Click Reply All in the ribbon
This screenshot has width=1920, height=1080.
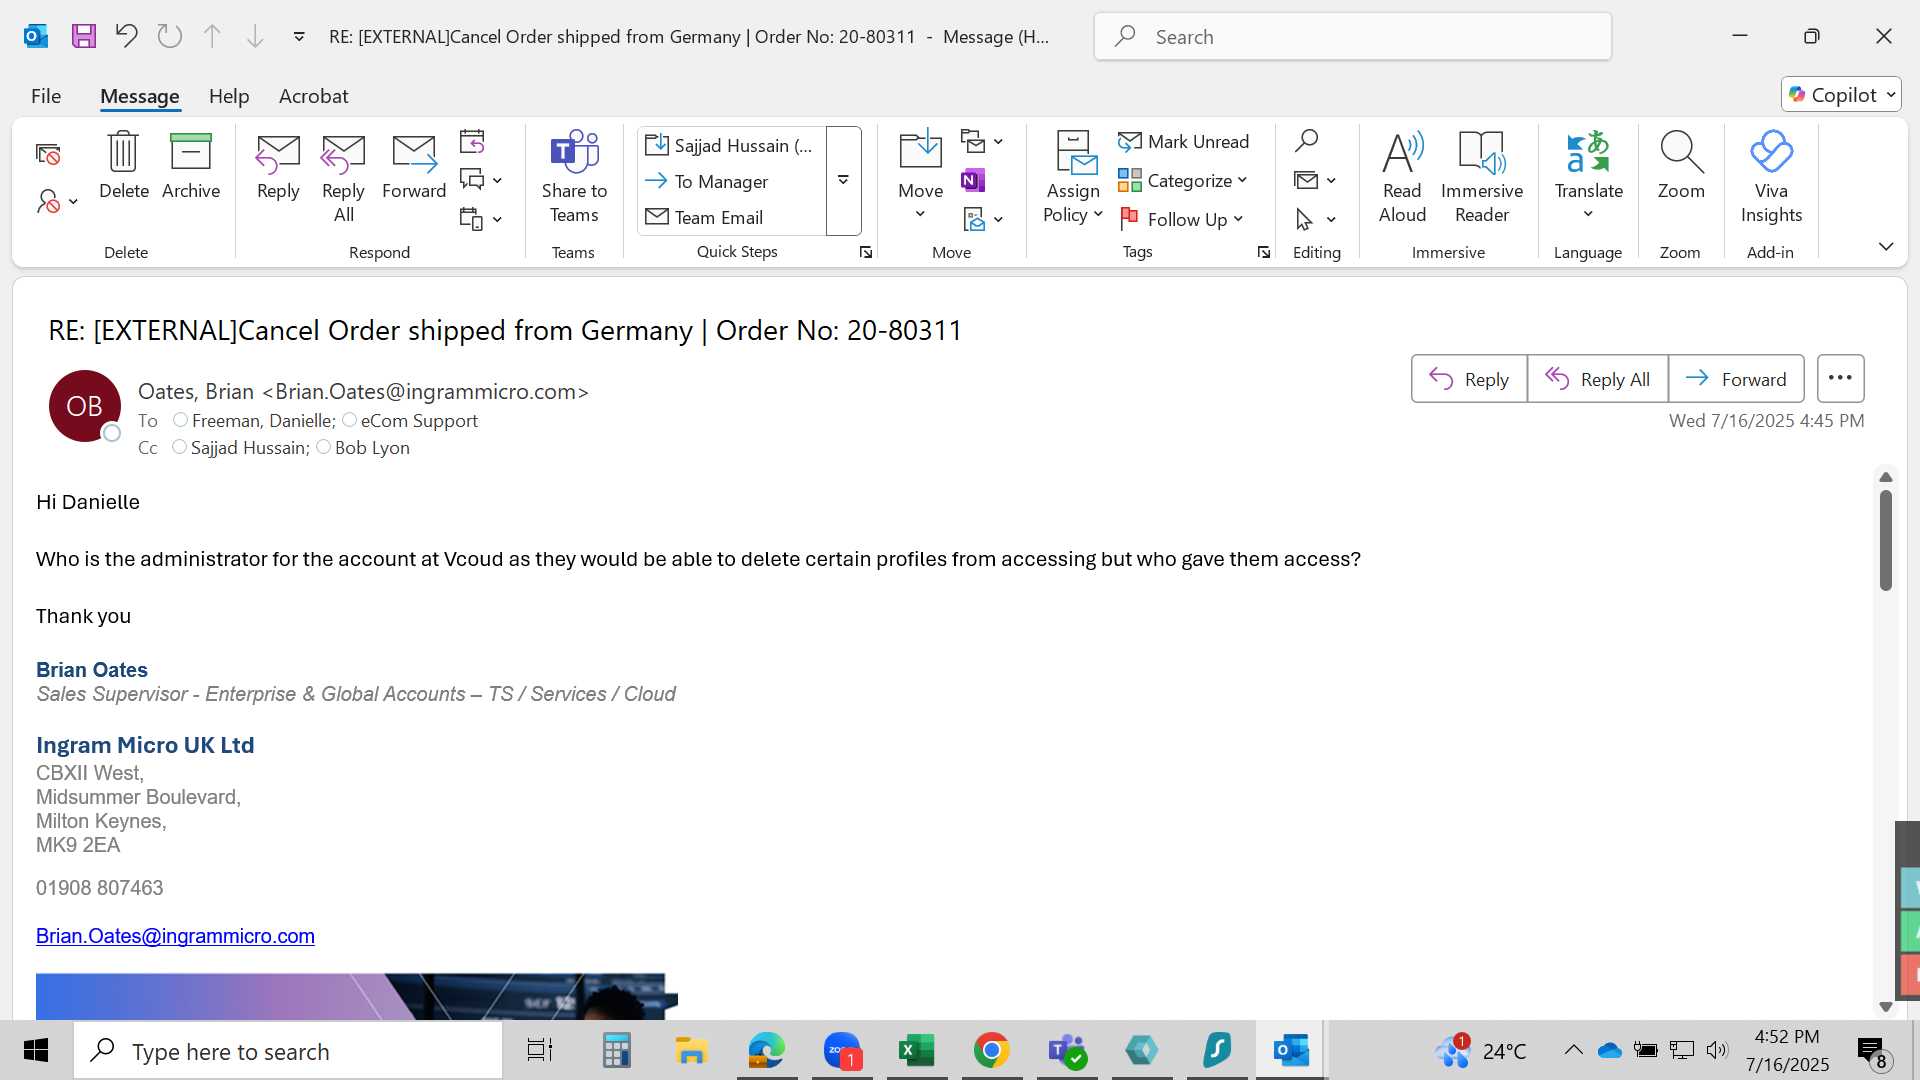tap(343, 178)
